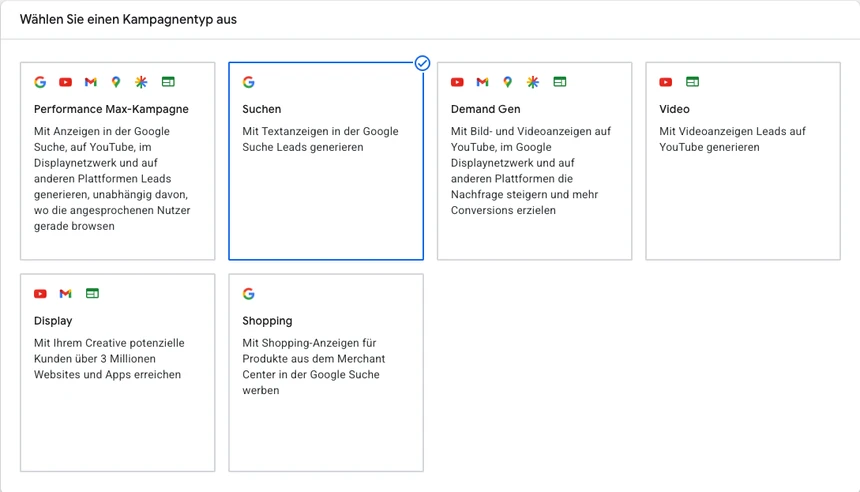Image resolution: width=860 pixels, height=492 pixels.
Task: Click Display network icon in Video card
Action: coord(693,82)
